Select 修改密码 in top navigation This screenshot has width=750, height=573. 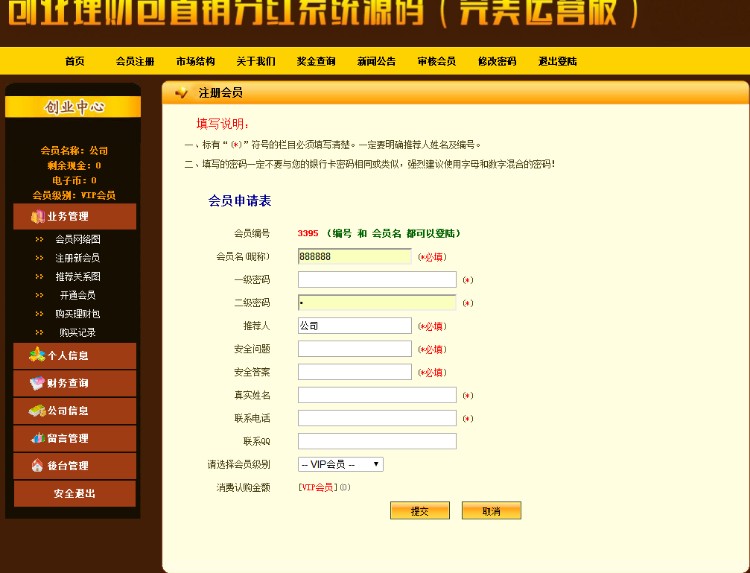coord(497,61)
